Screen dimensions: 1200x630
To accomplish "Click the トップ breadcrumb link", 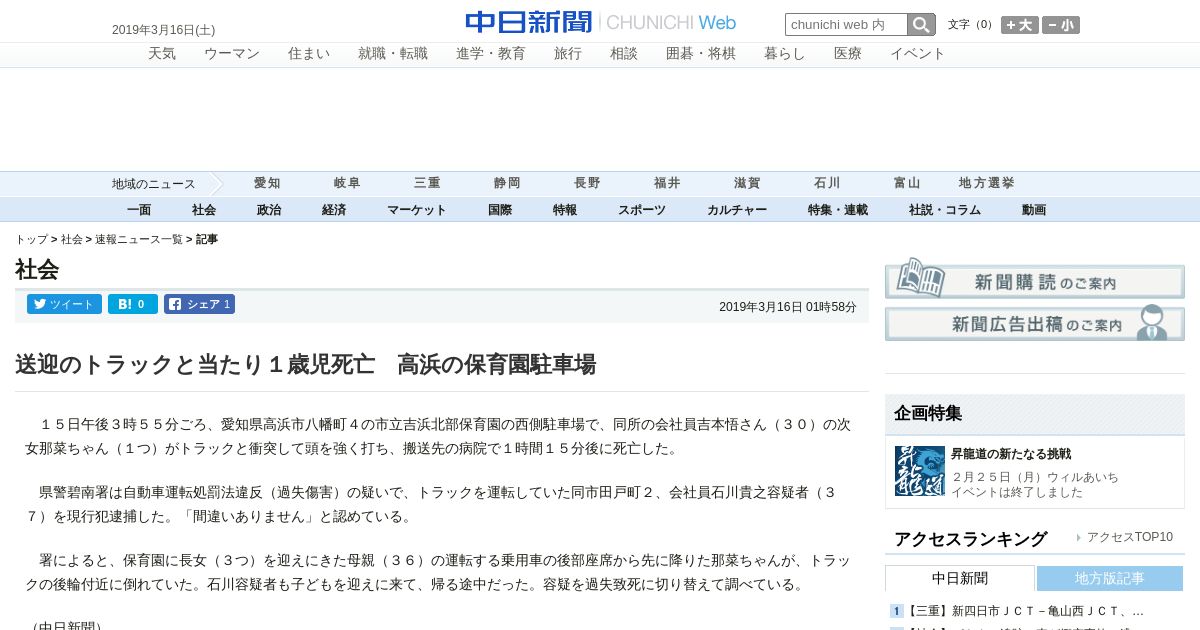I will point(31,240).
